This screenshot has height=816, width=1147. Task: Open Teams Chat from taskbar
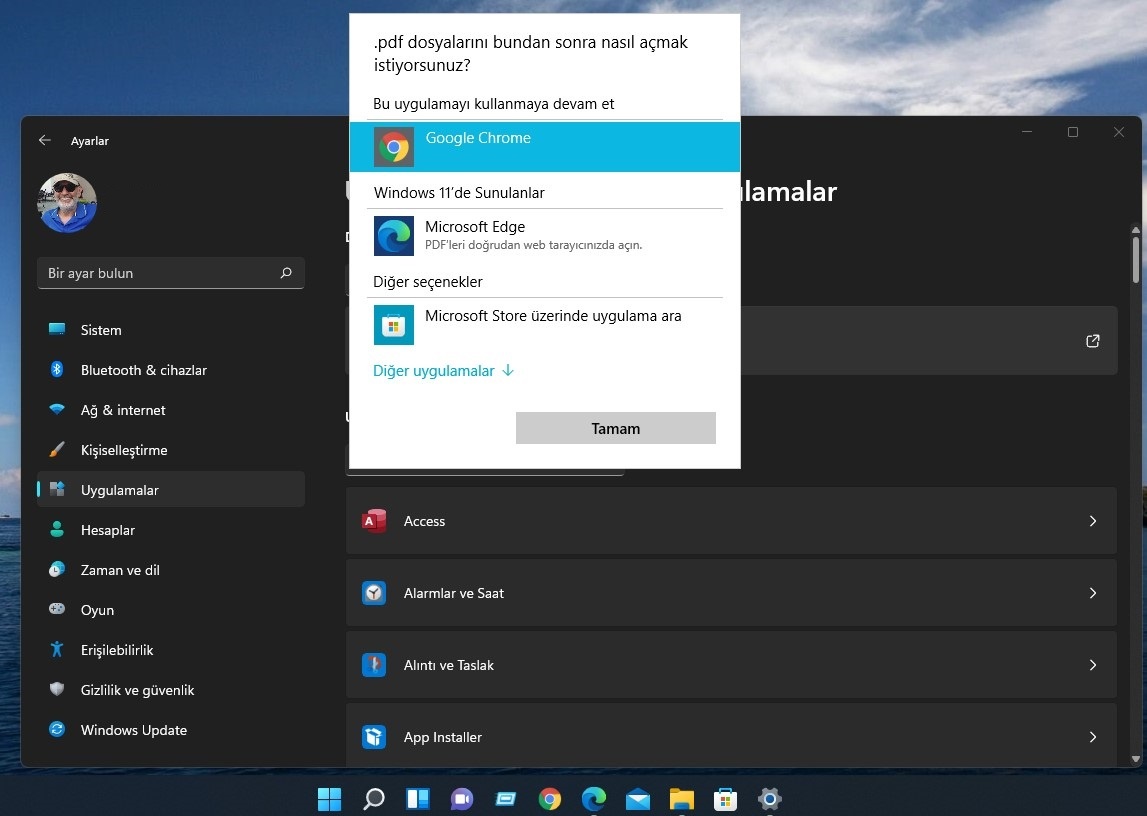point(462,798)
